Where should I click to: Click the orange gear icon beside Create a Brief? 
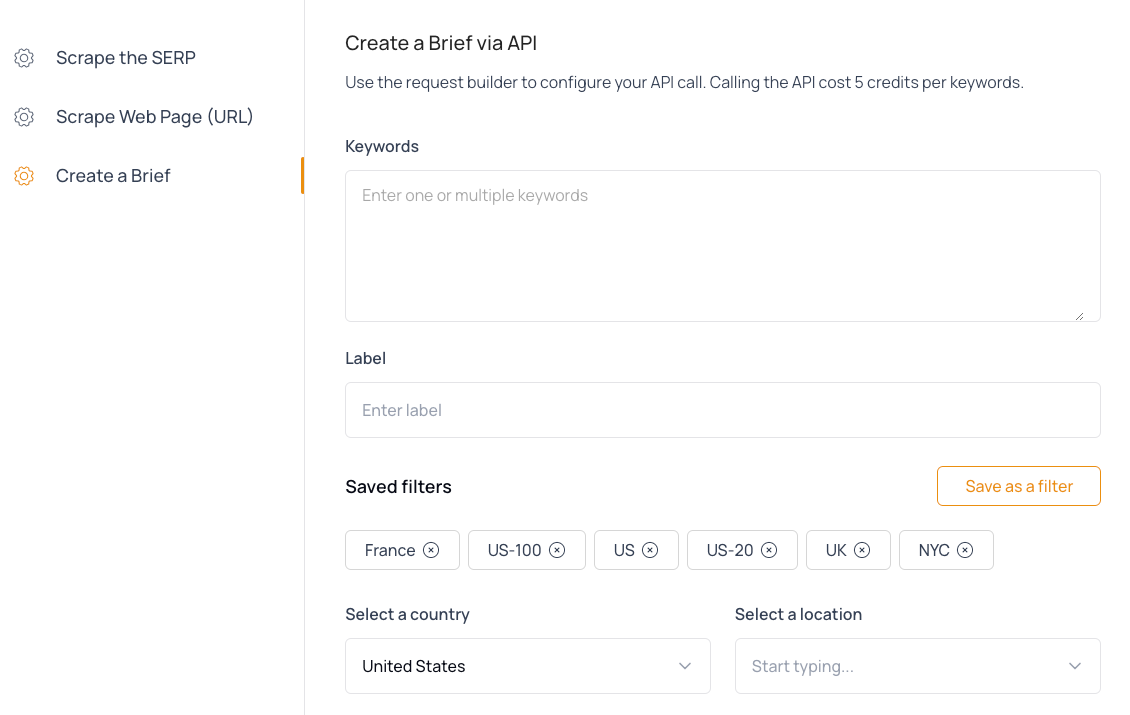[24, 175]
